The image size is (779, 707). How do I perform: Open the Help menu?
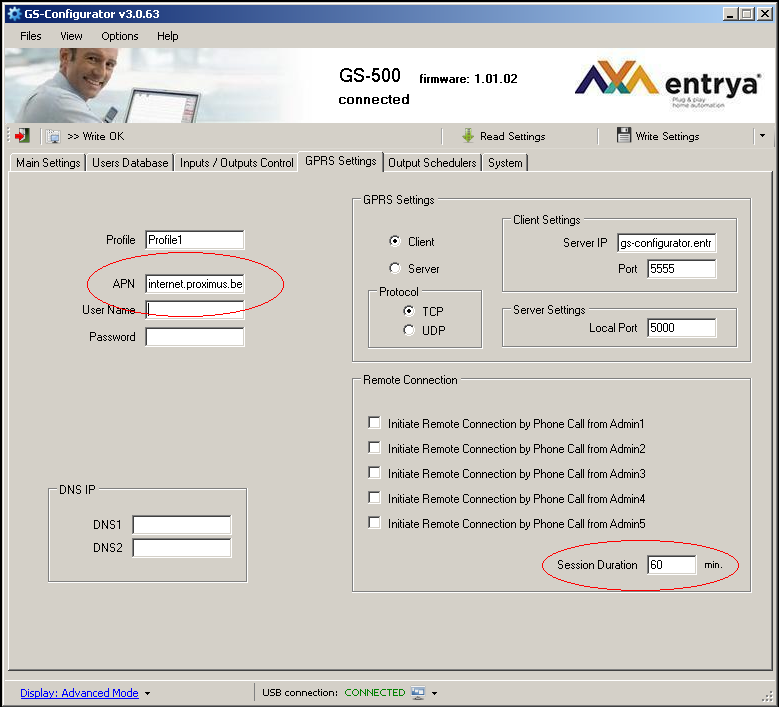(x=167, y=36)
